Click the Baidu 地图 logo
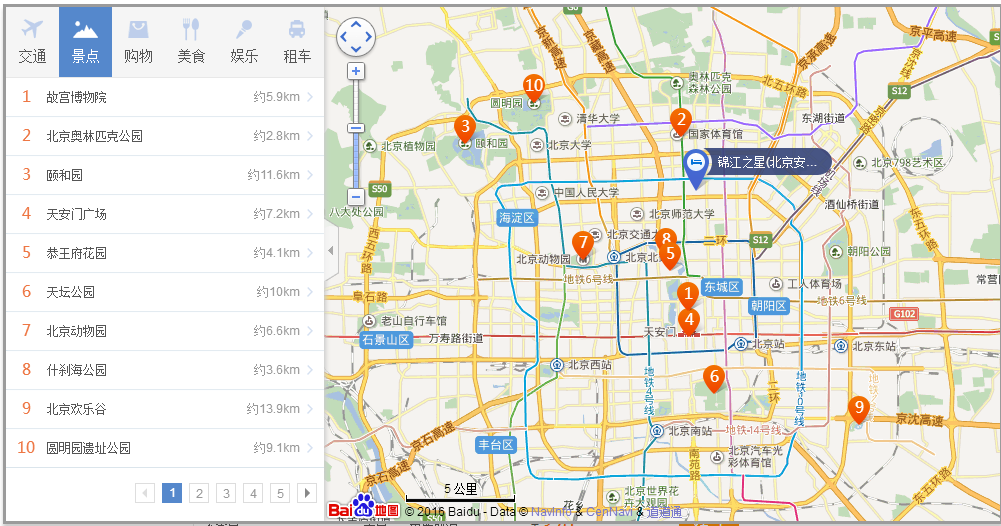The width and height of the screenshot is (1001, 526). [364, 510]
